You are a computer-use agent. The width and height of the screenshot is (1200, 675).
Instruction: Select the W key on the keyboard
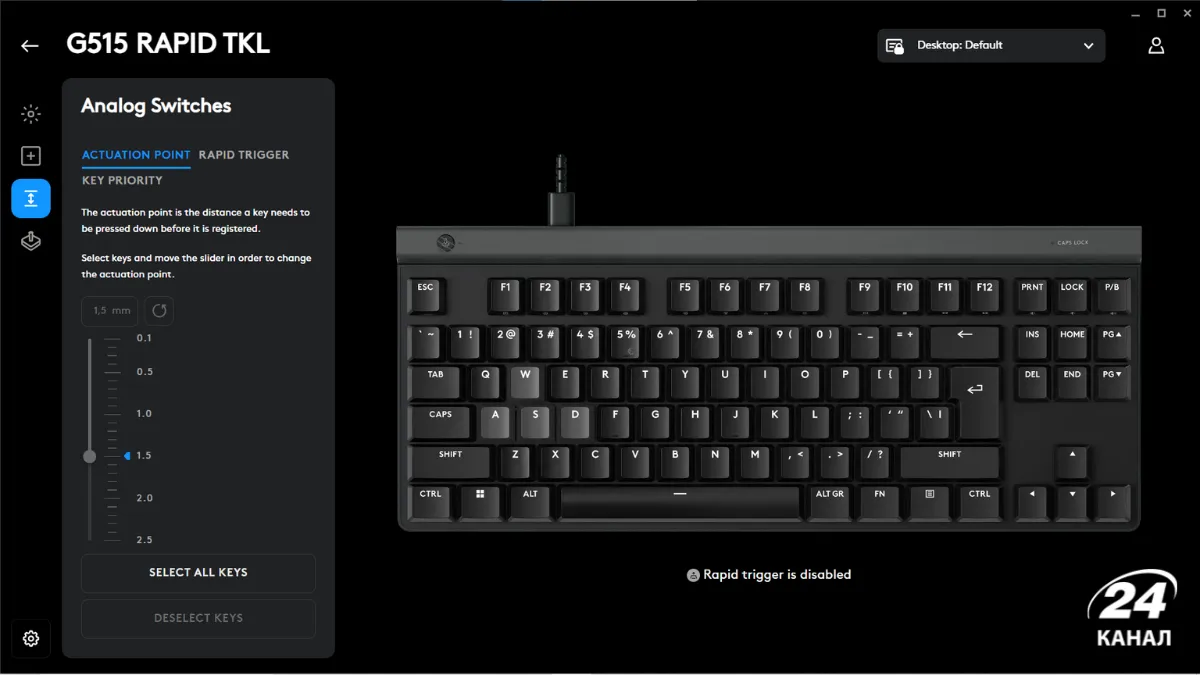pyautogui.click(x=525, y=382)
